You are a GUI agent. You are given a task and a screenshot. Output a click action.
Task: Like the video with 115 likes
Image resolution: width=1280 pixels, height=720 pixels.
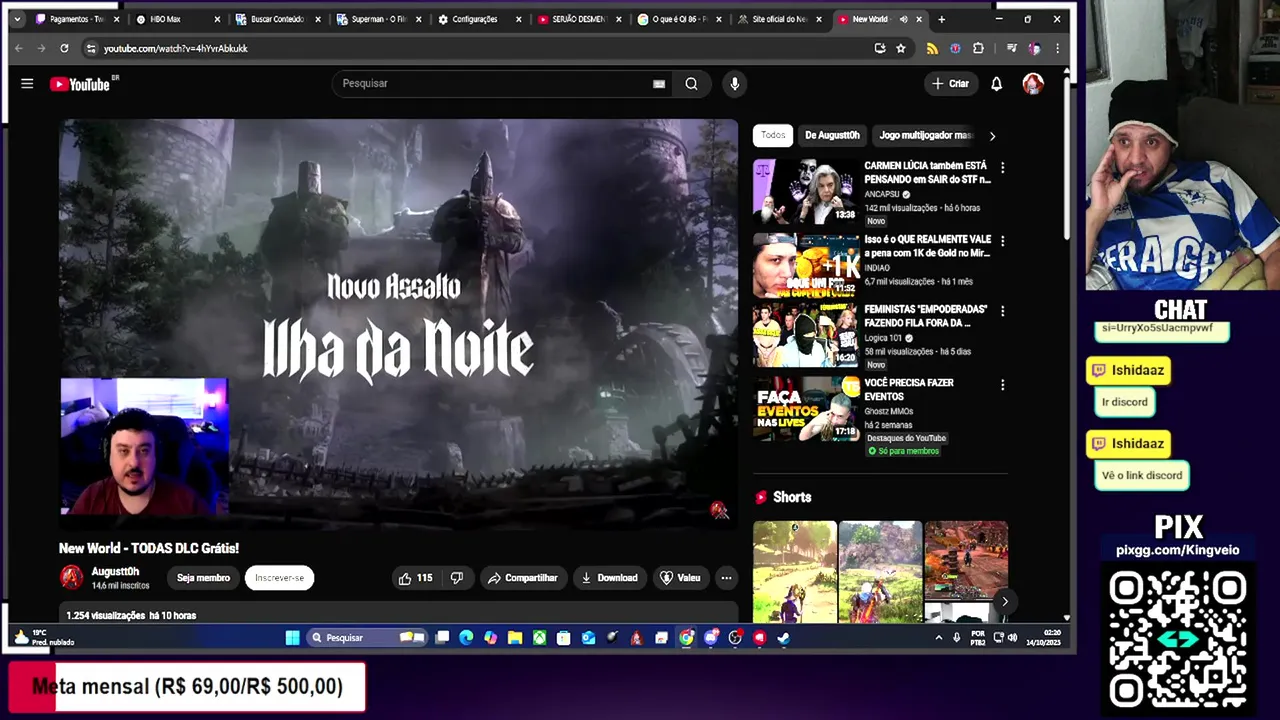(416, 578)
